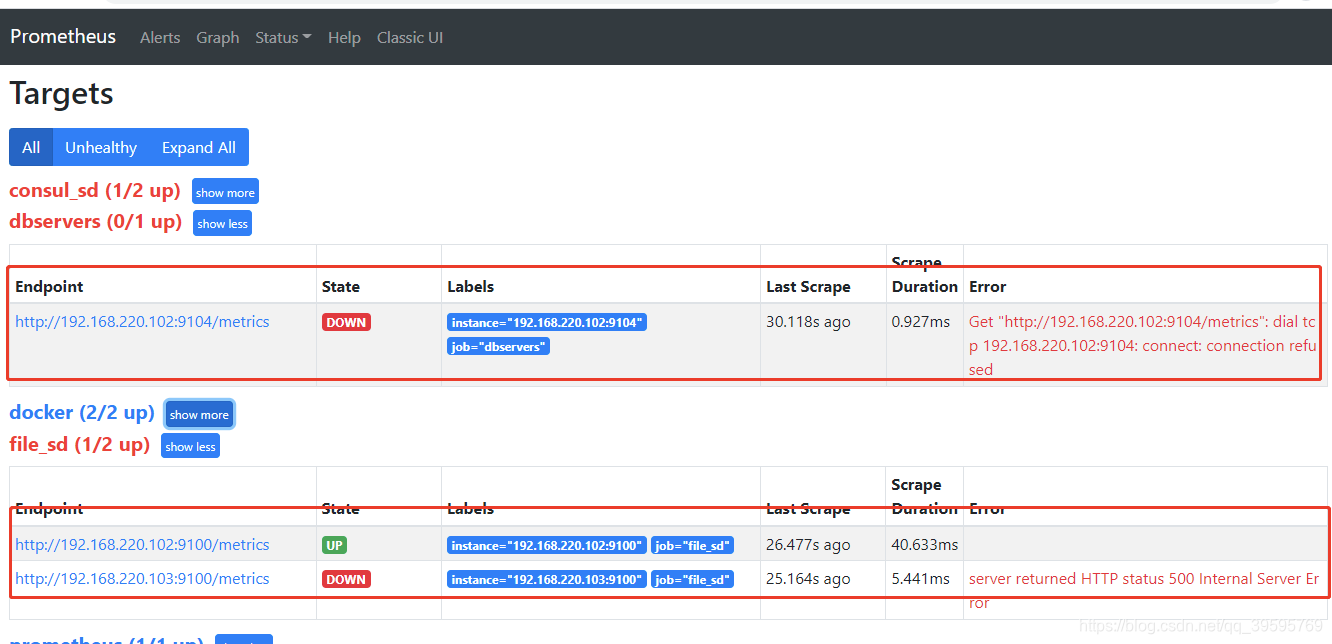Click the instance="192.168.220.102:9100" label badge

tap(546, 545)
